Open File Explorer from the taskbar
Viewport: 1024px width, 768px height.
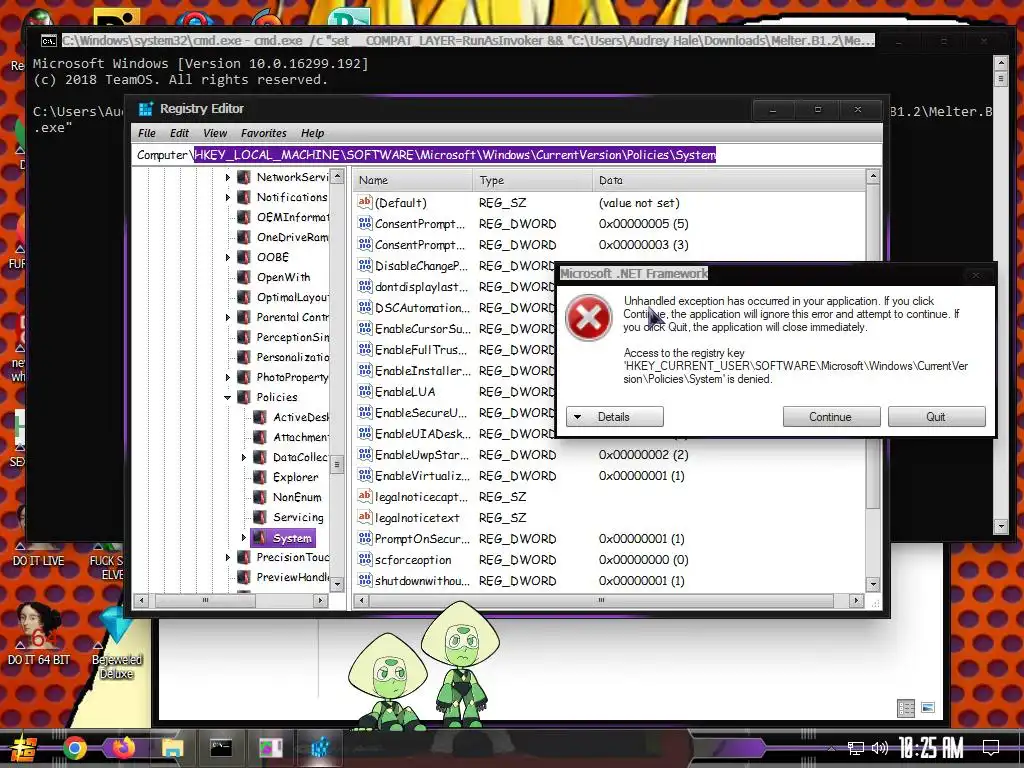pyautogui.click(x=172, y=748)
